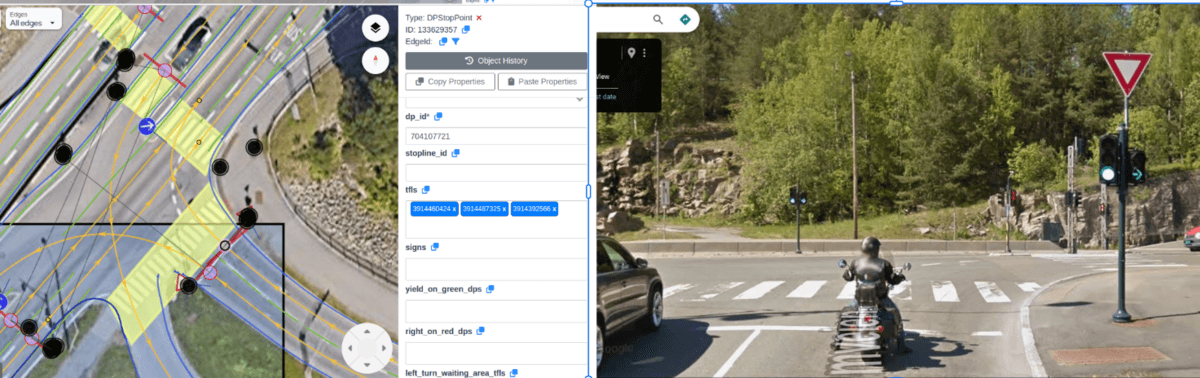This screenshot has width=1200, height=378.
Task: Copy the yield_on_green_dps field
Action: [x=490, y=289]
